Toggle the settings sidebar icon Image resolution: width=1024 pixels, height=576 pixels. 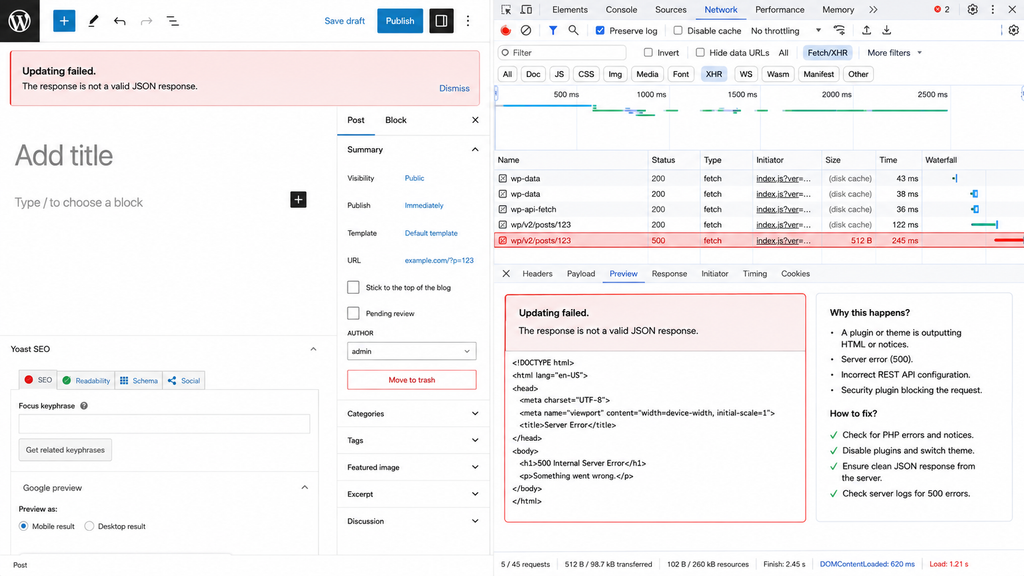pyautogui.click(x=441, y=21)
